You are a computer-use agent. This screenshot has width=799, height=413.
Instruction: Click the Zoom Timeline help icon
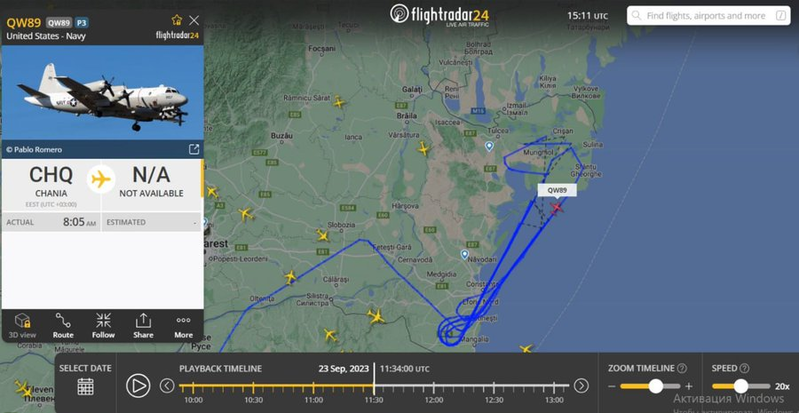(x=682, y=368)
